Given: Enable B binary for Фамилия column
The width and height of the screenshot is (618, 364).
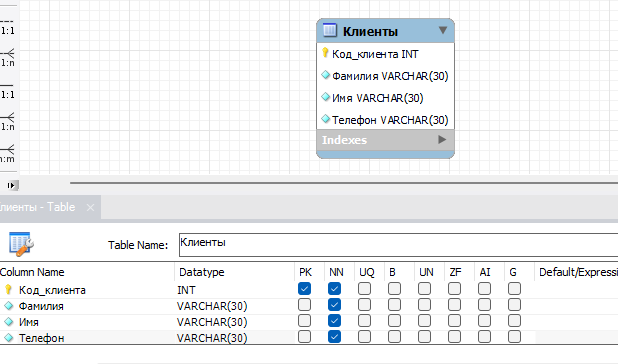Looking at the screenshot, I should click(x=394, y=305).
